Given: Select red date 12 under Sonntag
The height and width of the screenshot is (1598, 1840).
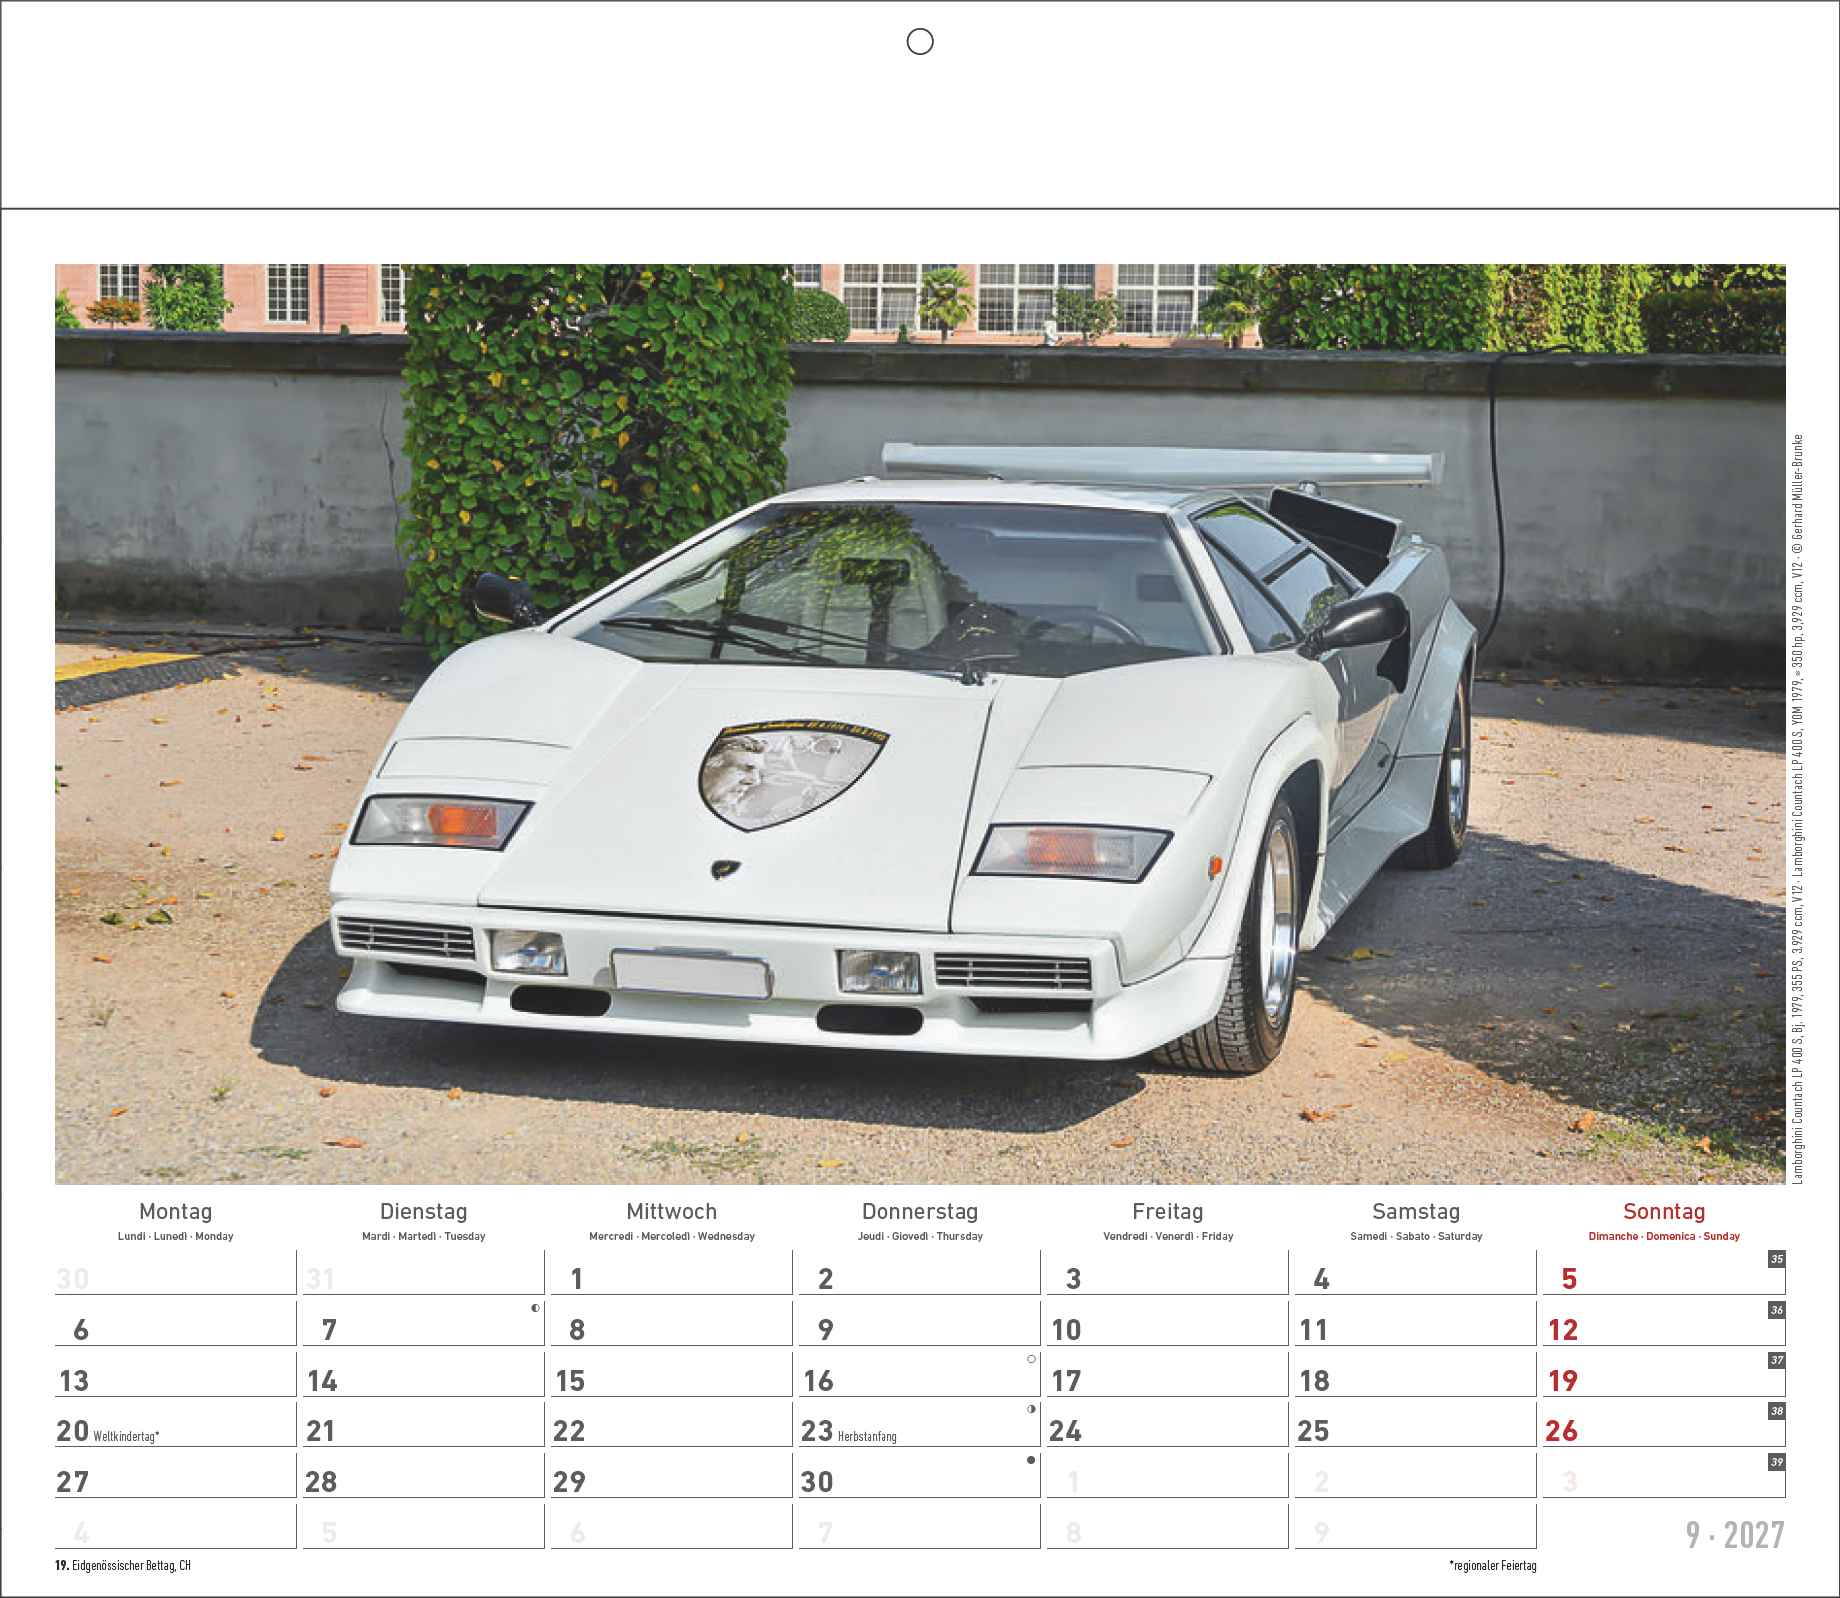Looking at the screenshot, I should [1562, 1330].
